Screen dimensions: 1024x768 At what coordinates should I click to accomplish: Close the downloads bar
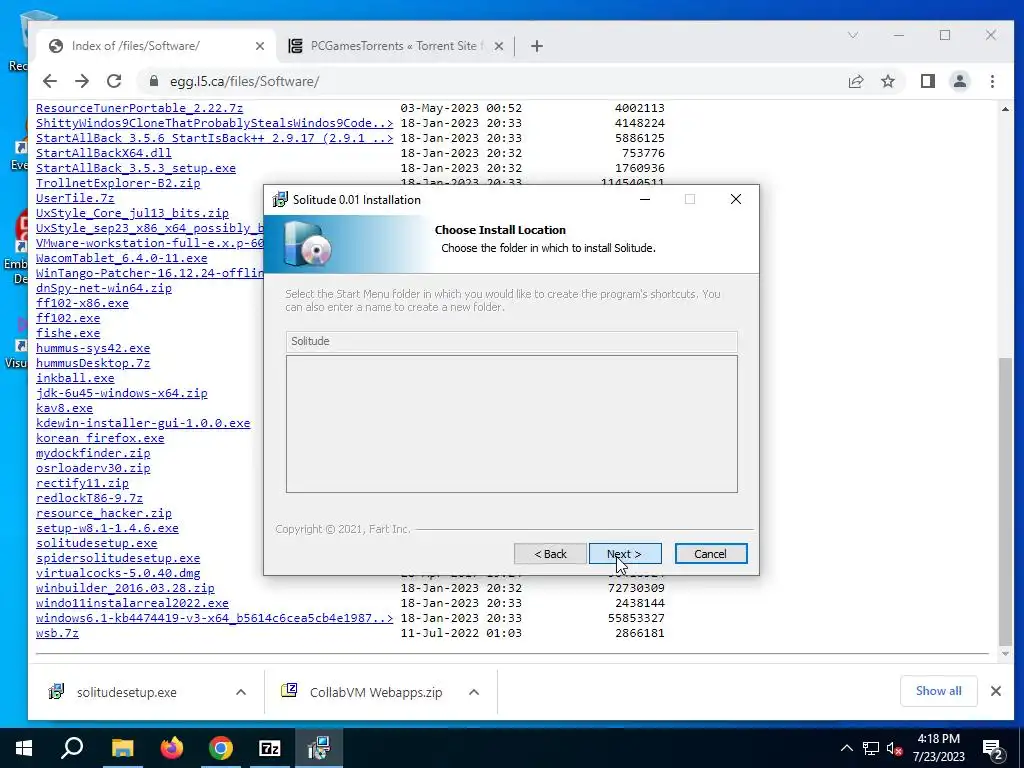point(995,691)
